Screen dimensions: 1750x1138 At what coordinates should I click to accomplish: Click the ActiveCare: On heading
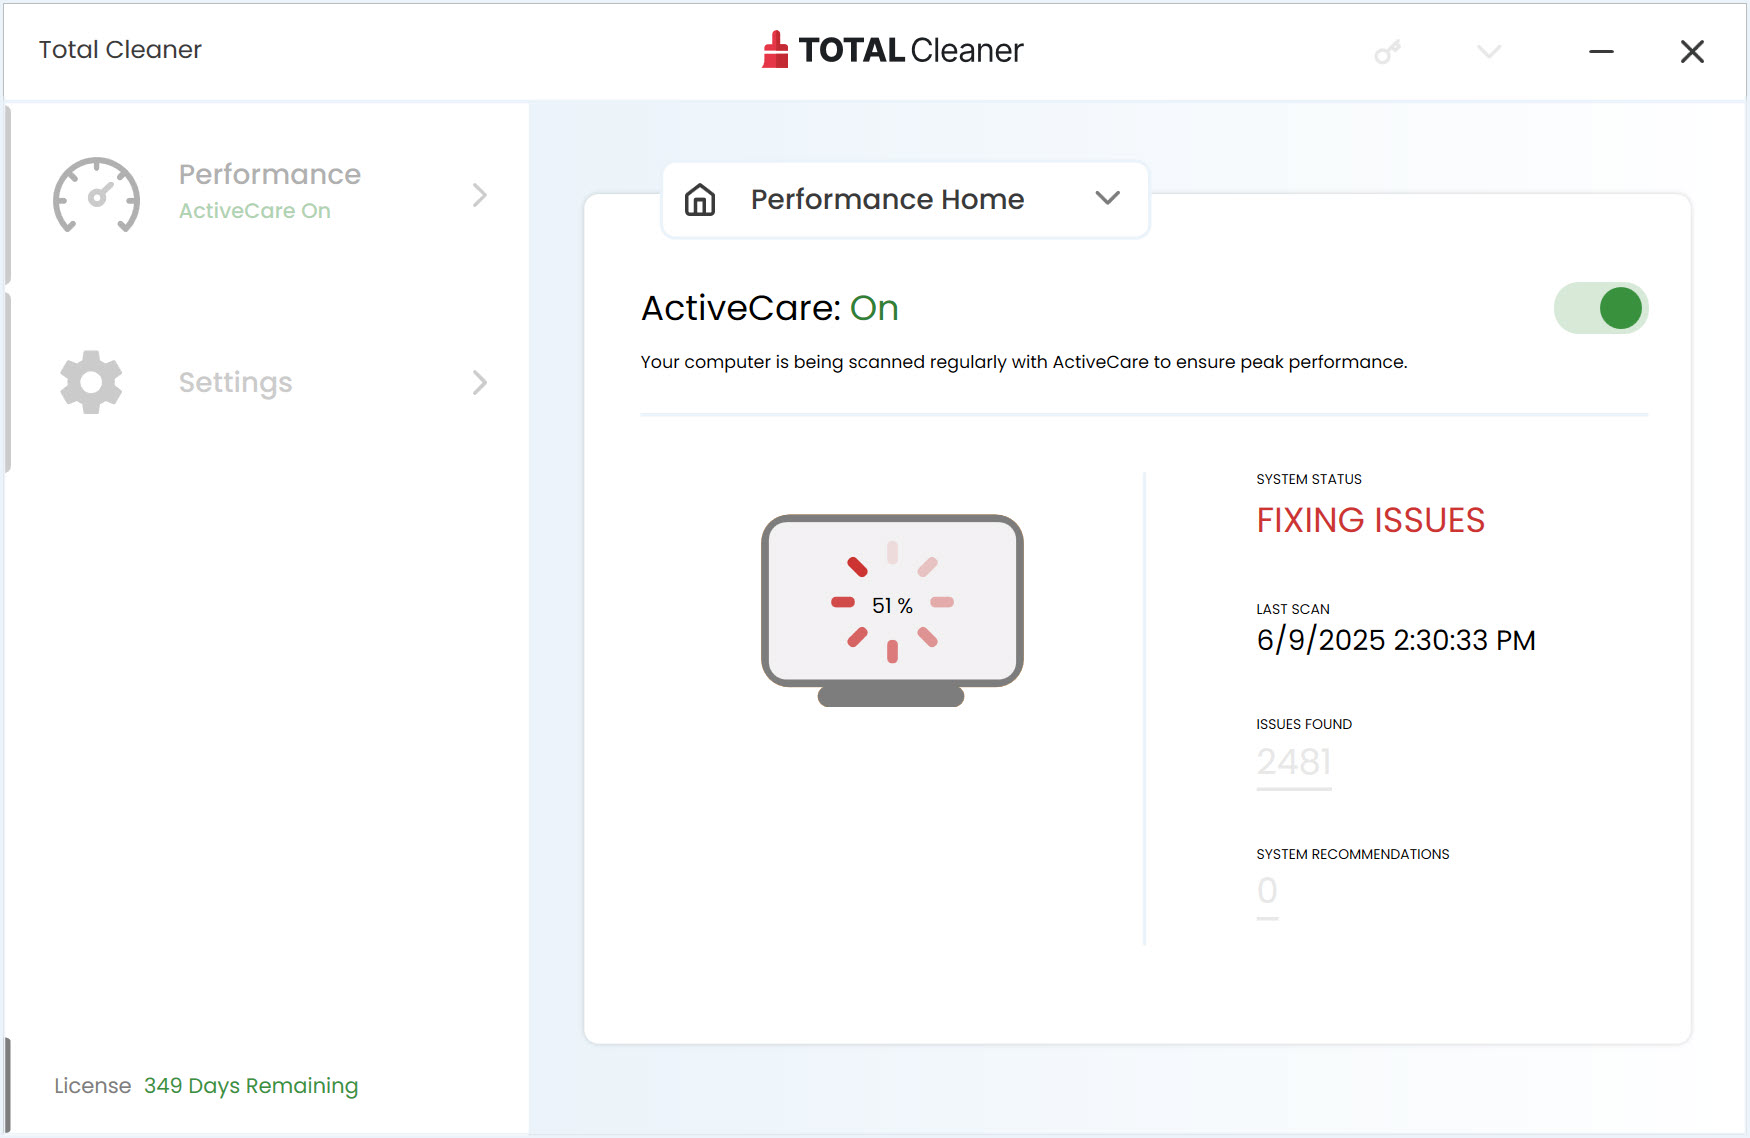click(x=770, y=308)
